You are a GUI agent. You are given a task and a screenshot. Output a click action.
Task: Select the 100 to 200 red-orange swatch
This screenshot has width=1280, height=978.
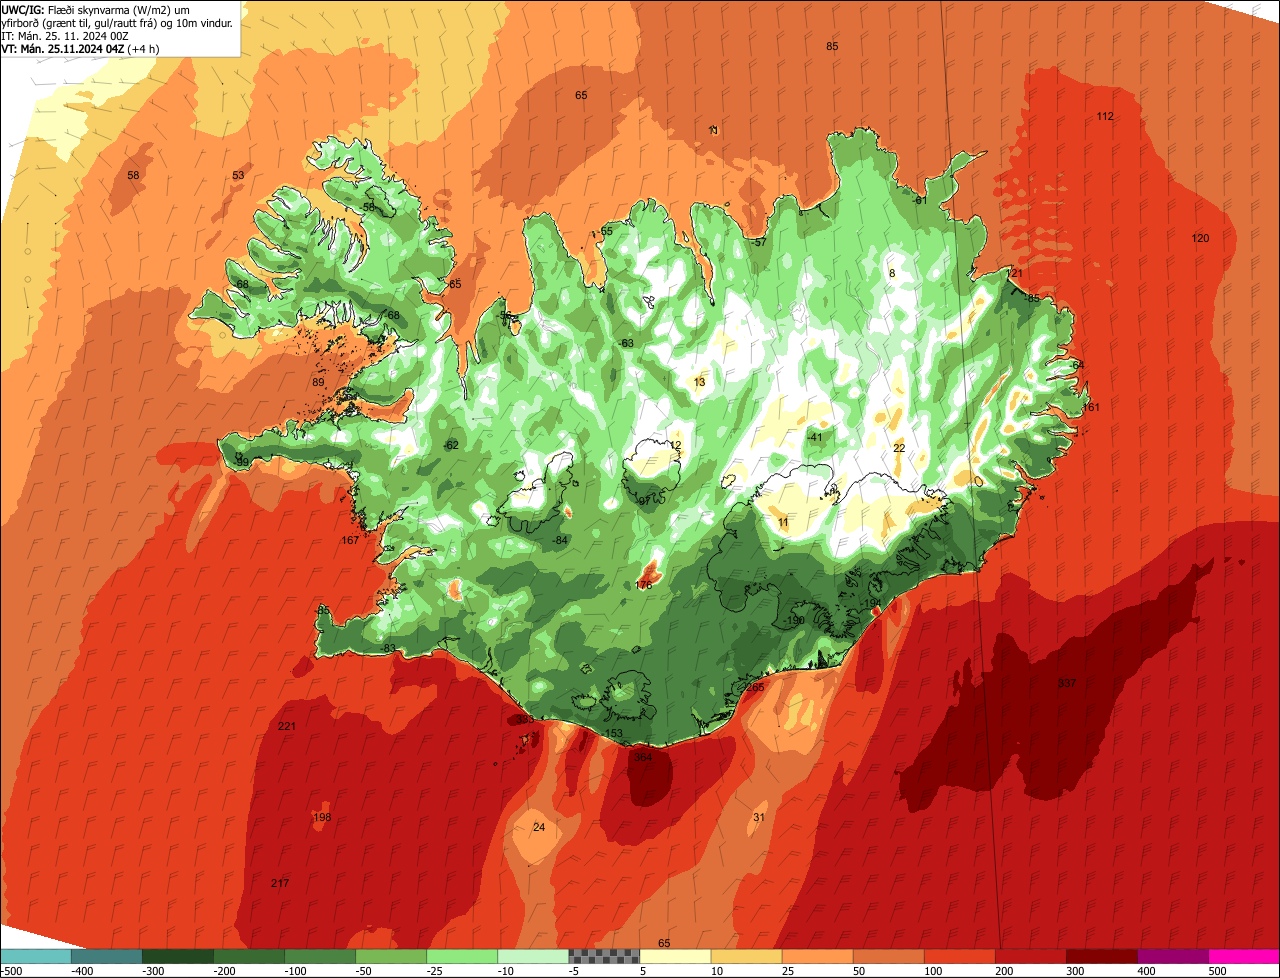coord(958,956)
